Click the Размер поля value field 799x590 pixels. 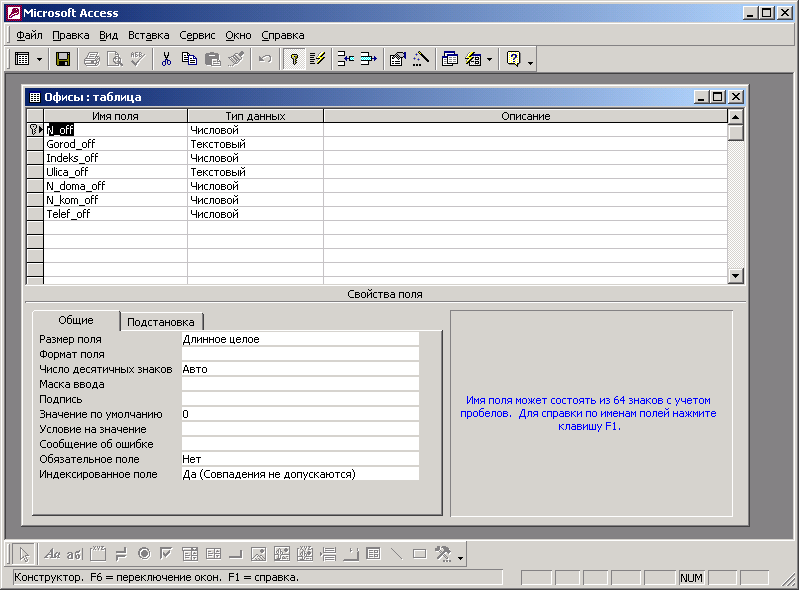tap(300, 339)
